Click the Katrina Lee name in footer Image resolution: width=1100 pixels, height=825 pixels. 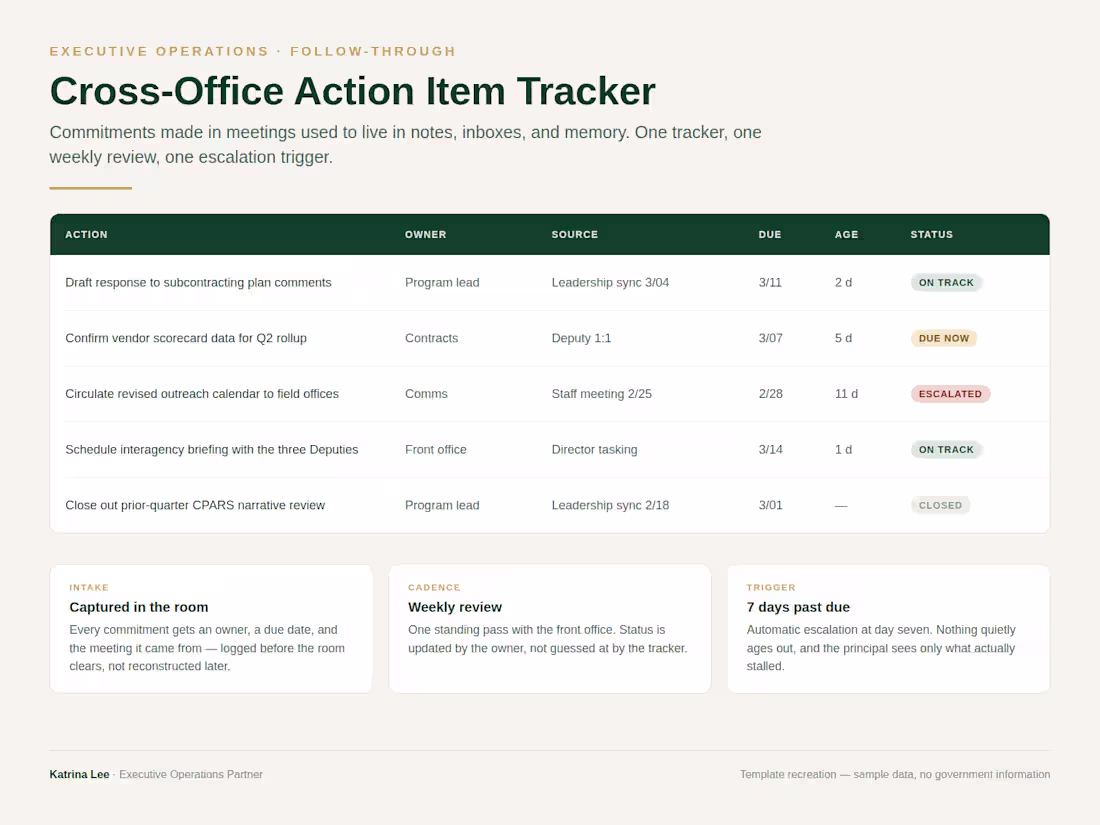[x=79, y=774]
